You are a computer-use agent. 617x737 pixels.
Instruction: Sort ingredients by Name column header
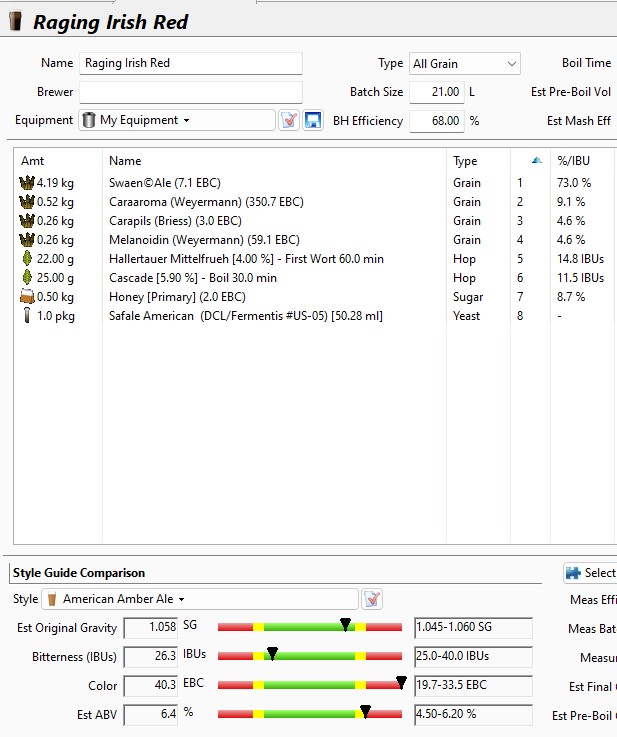pos(125,161)
